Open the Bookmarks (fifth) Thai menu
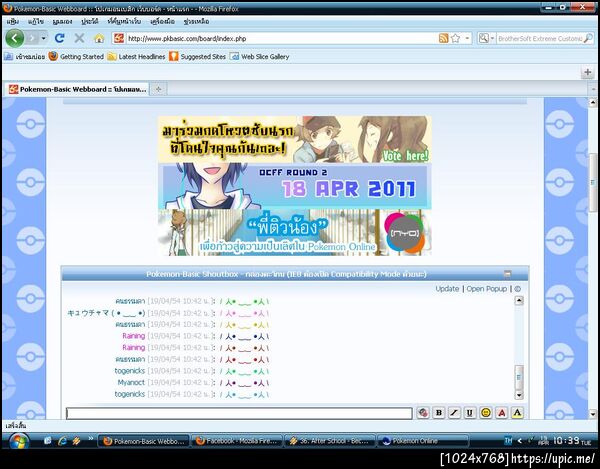Viewport: 600px width, 469px height. click(x=124, y=21)
